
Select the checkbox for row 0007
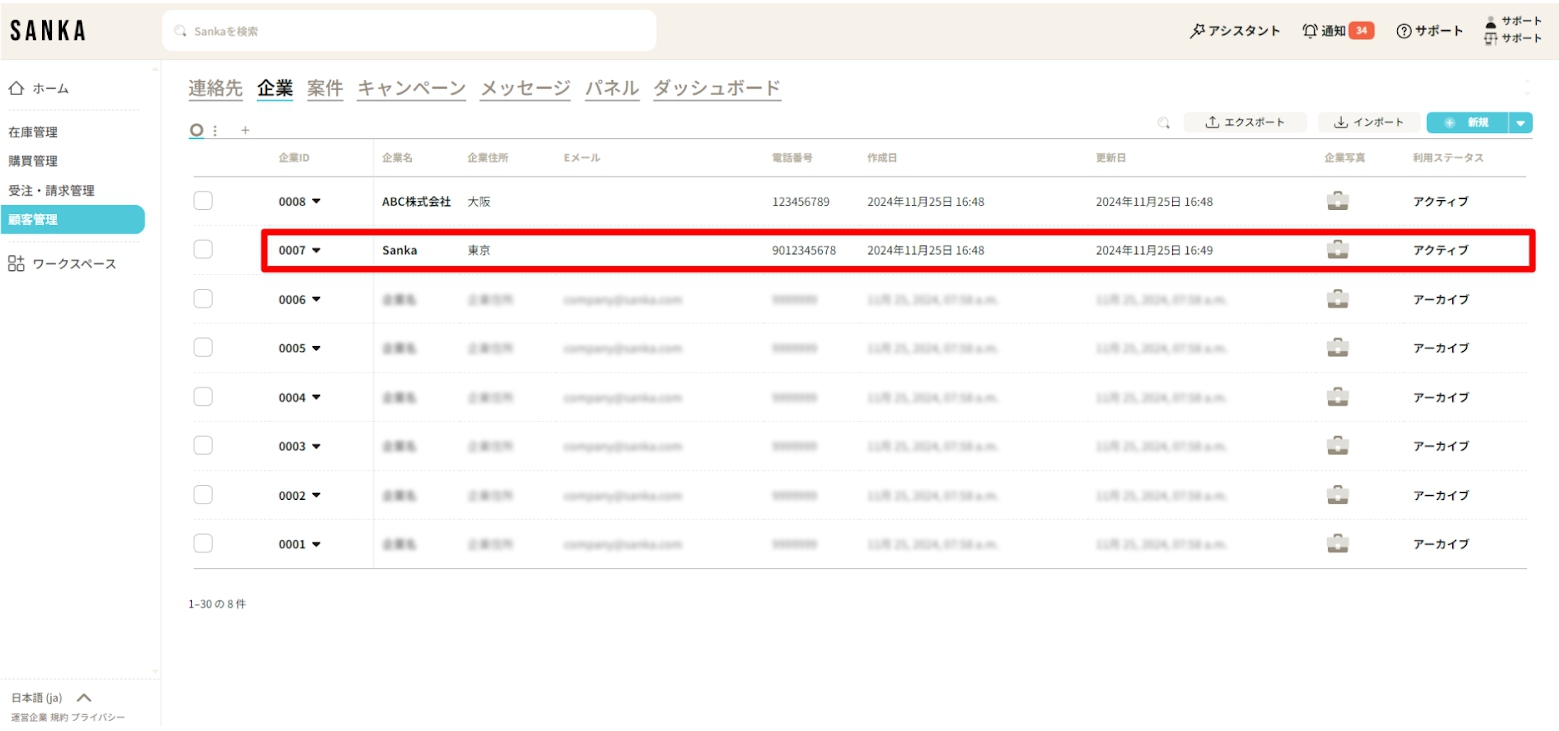[x=203, y=250]
